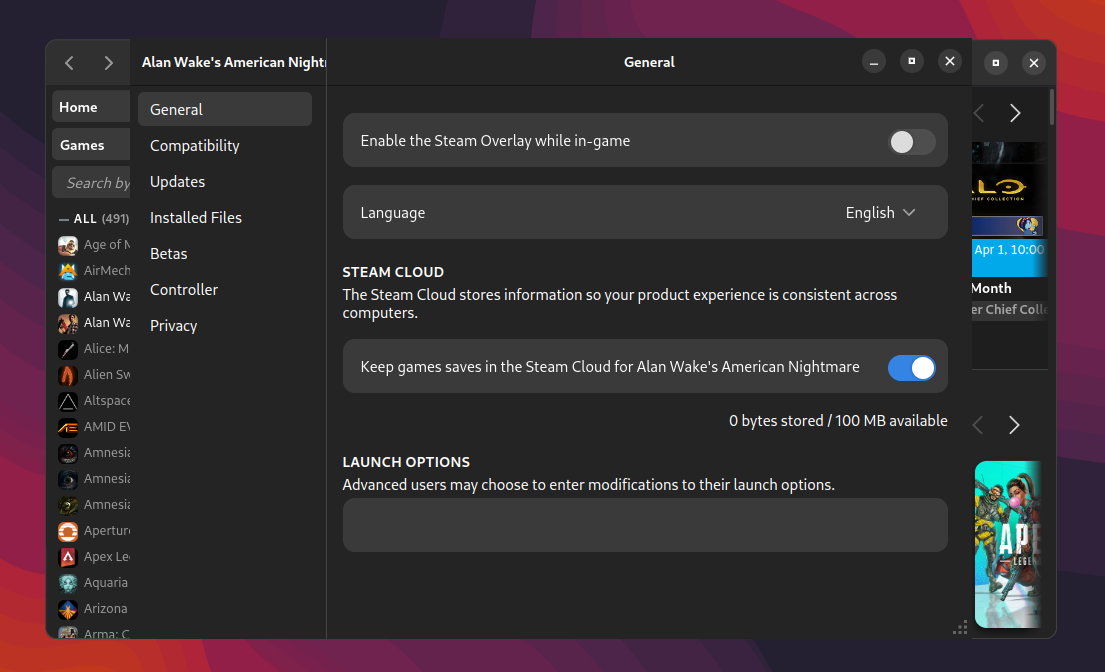Close the Steam library window behind

click(1034, 63)
